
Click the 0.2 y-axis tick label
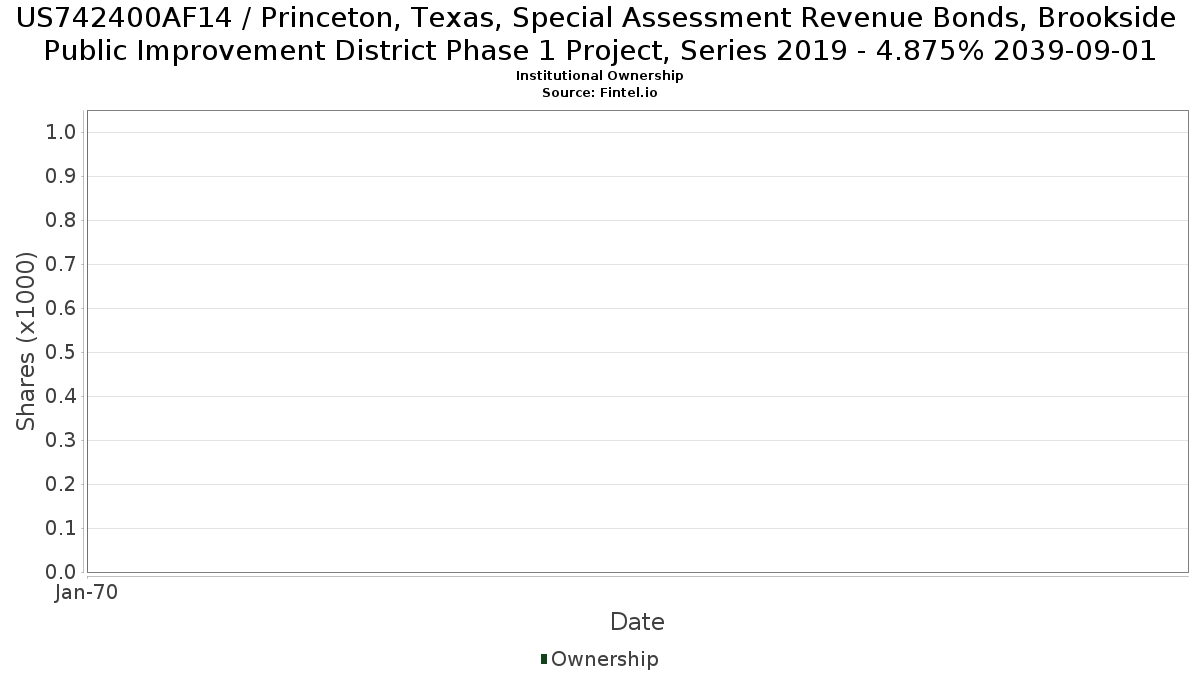pyautogui.click(x=61, y=485)
